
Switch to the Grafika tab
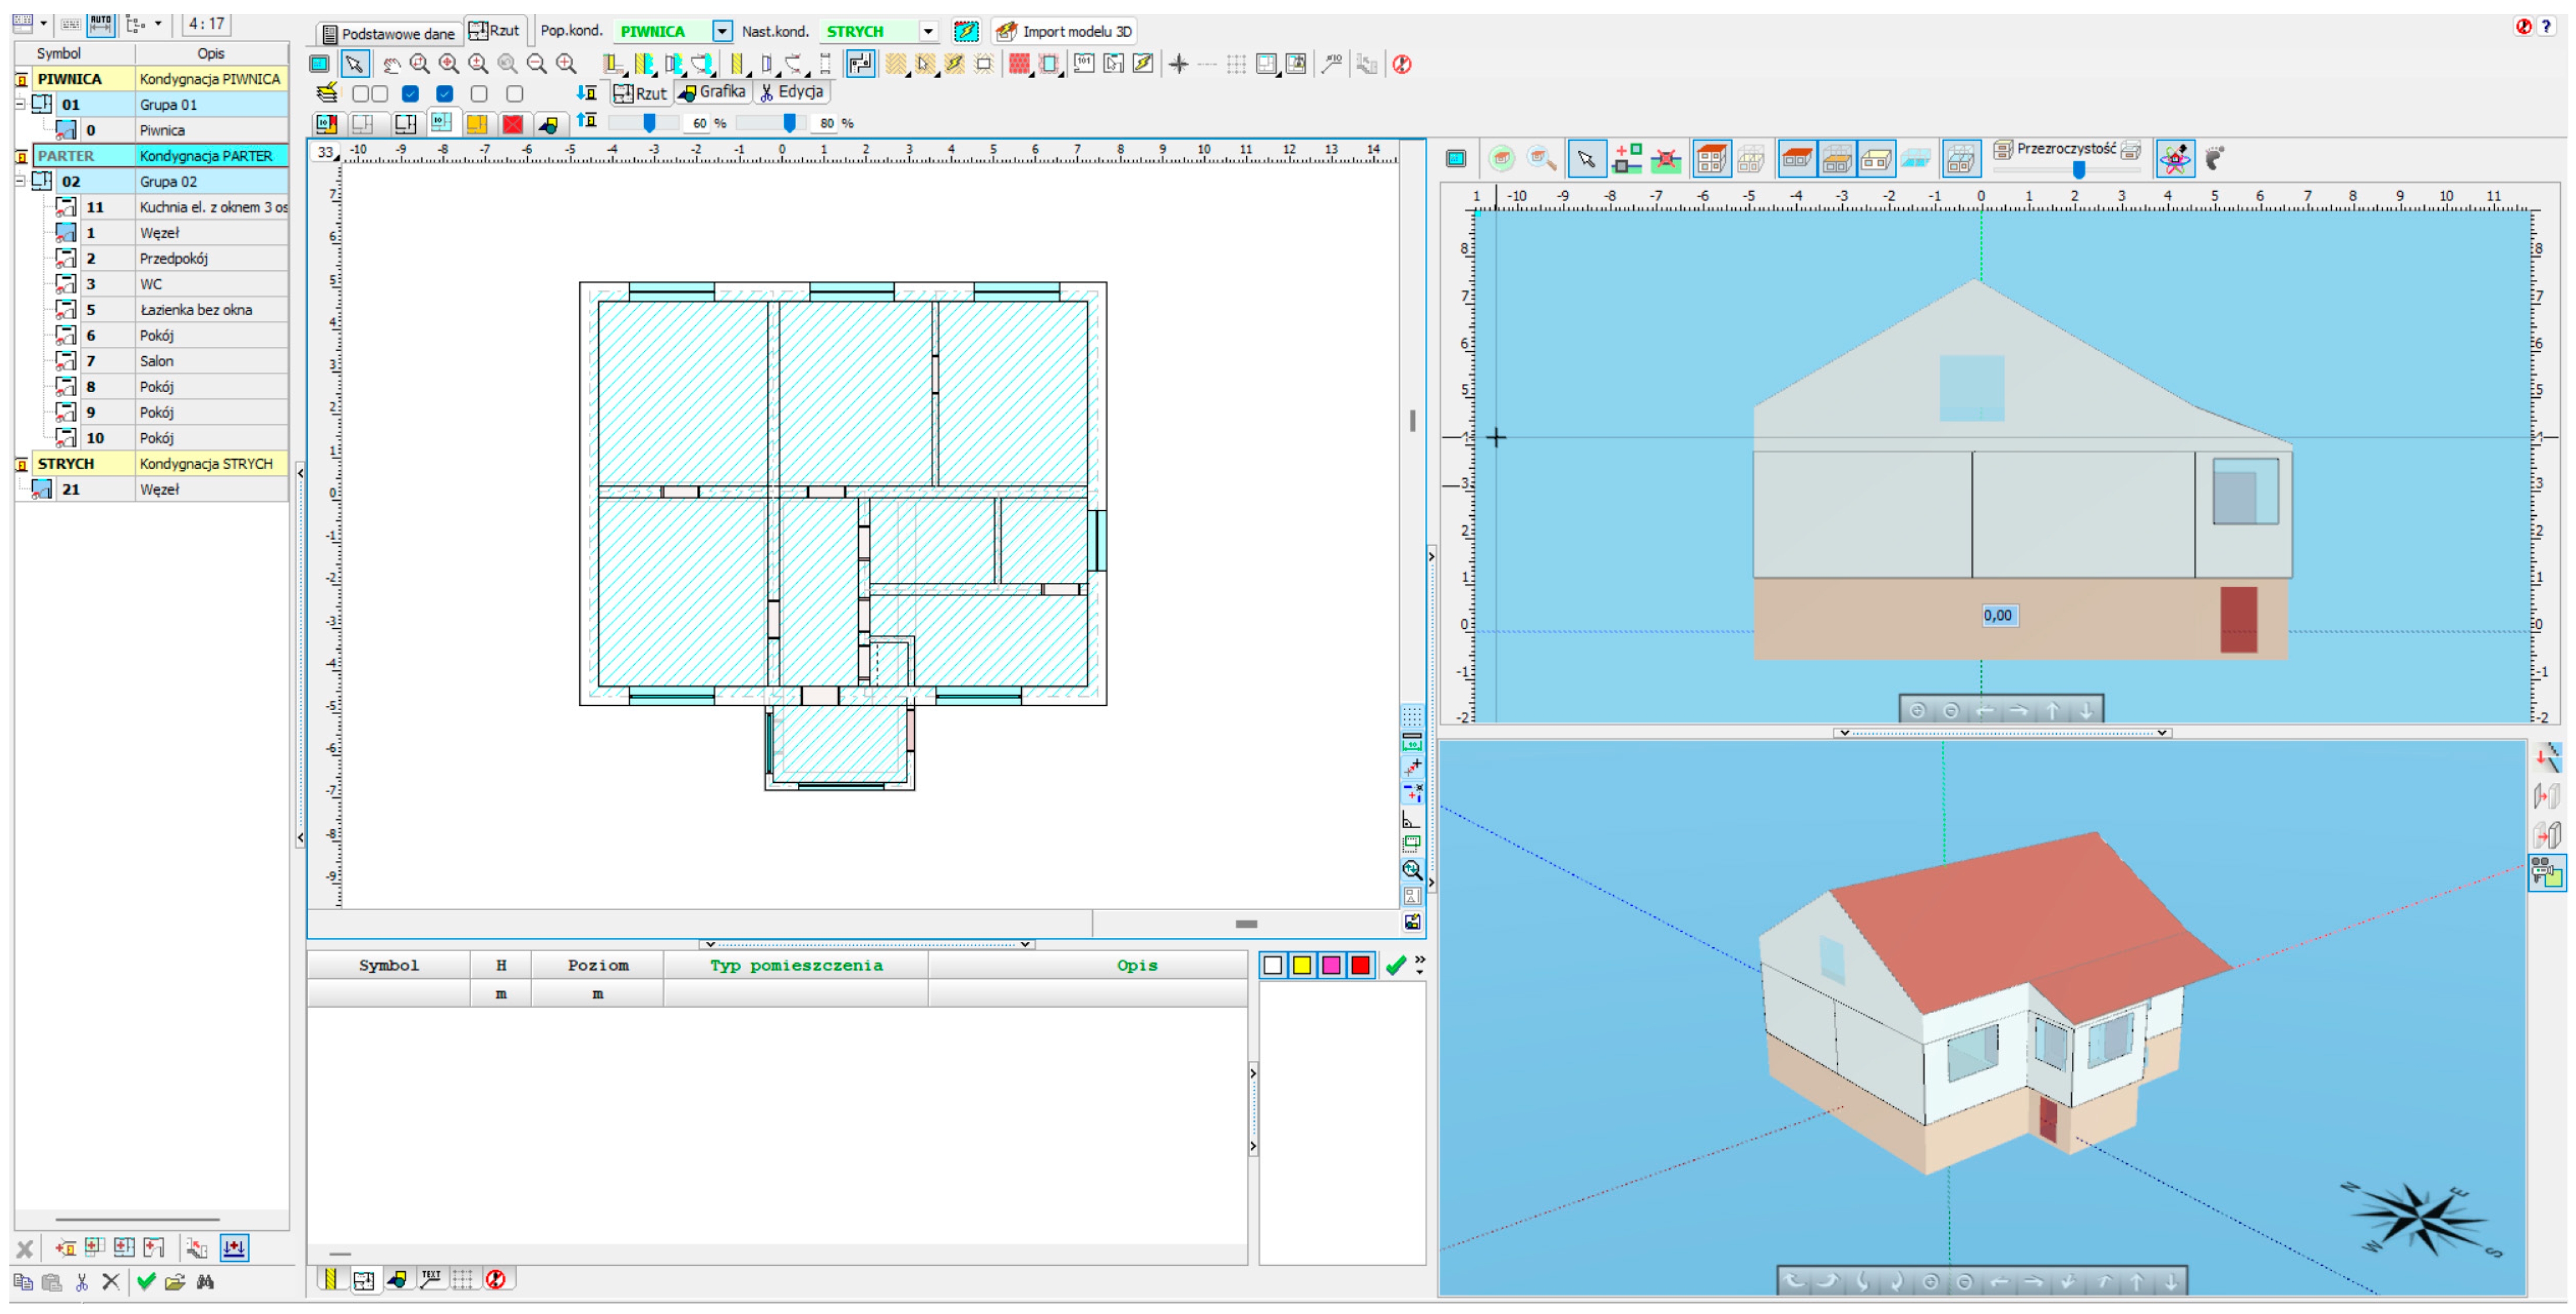tap(712, 92)
